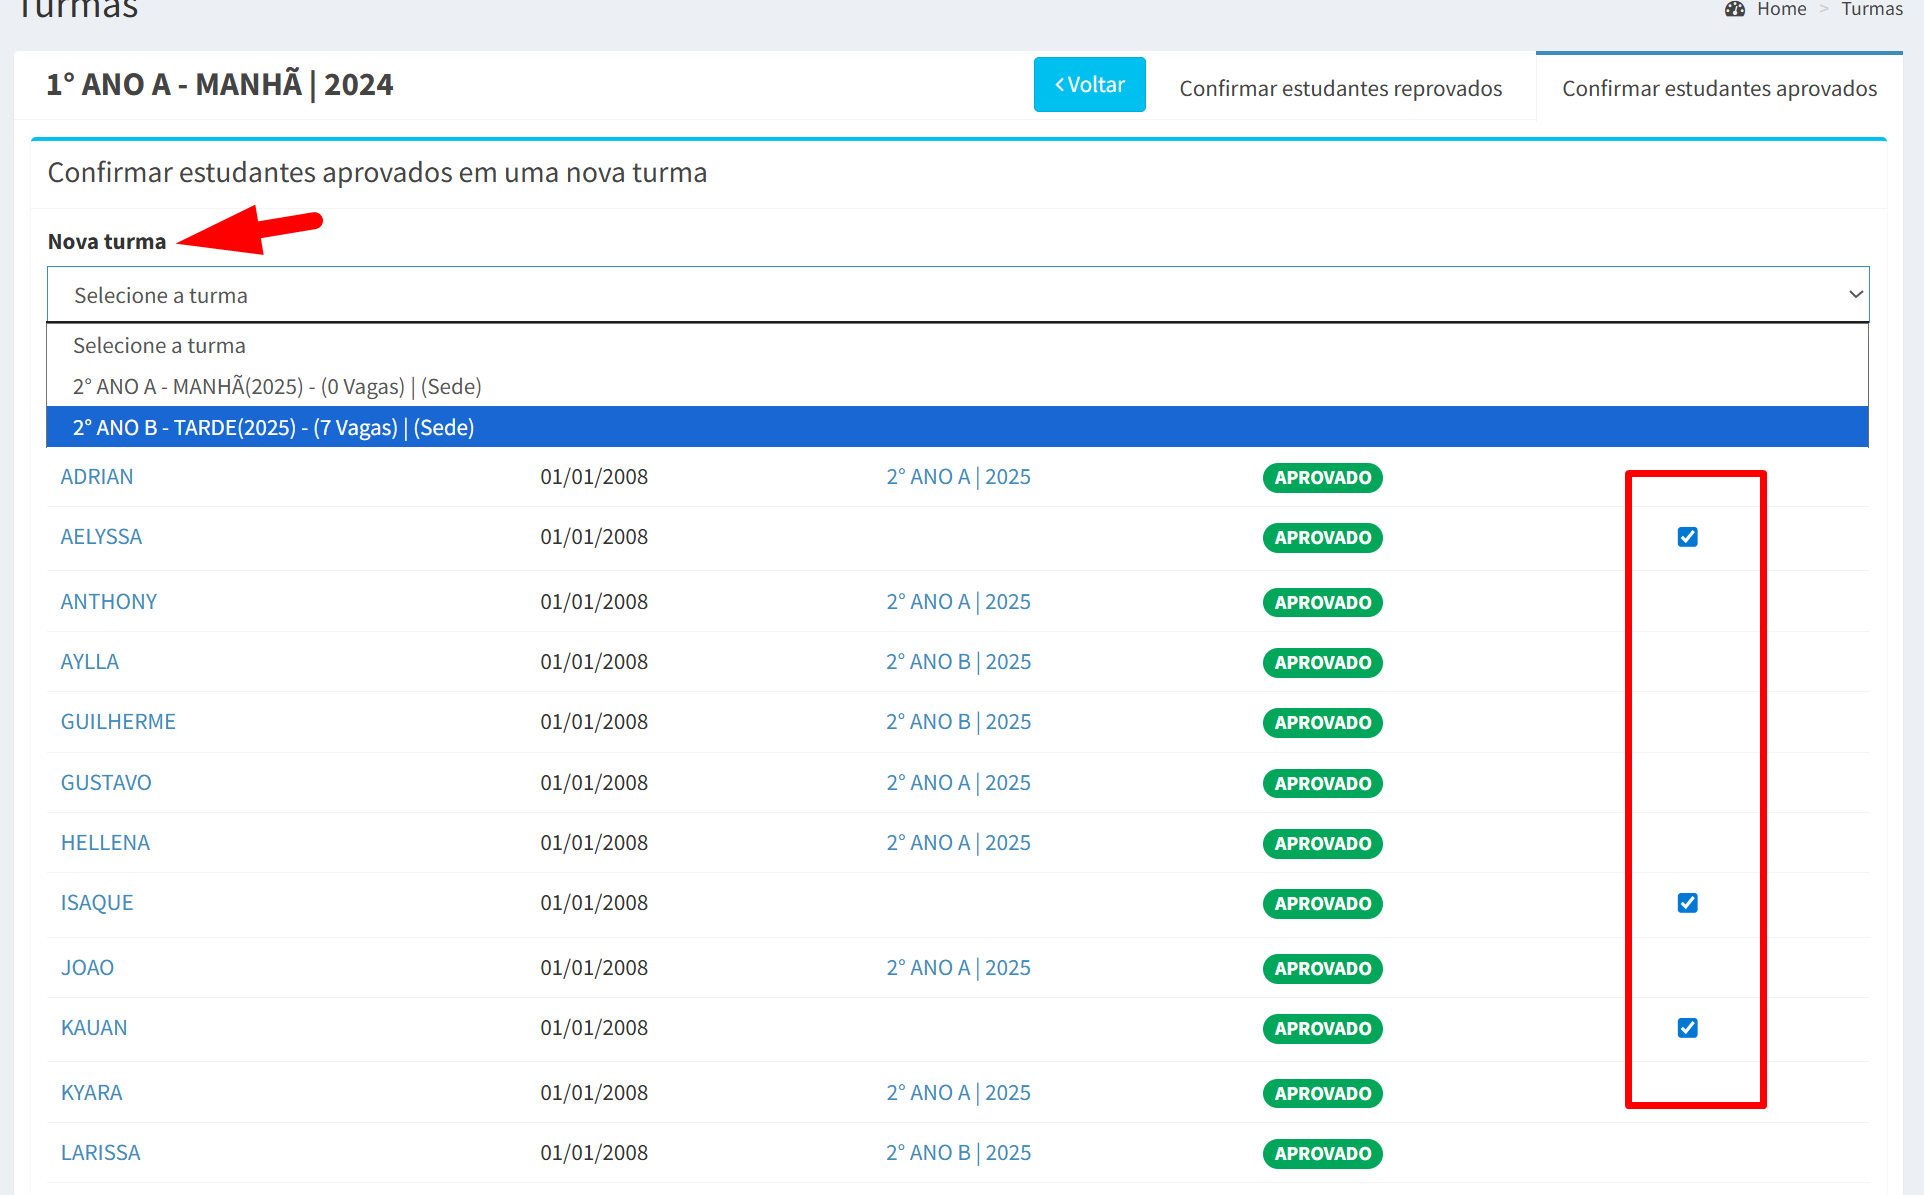Click AYLLA's 2° ANO B | 2025 class link
This screenshot has height=1195, width=1924.
958,662
